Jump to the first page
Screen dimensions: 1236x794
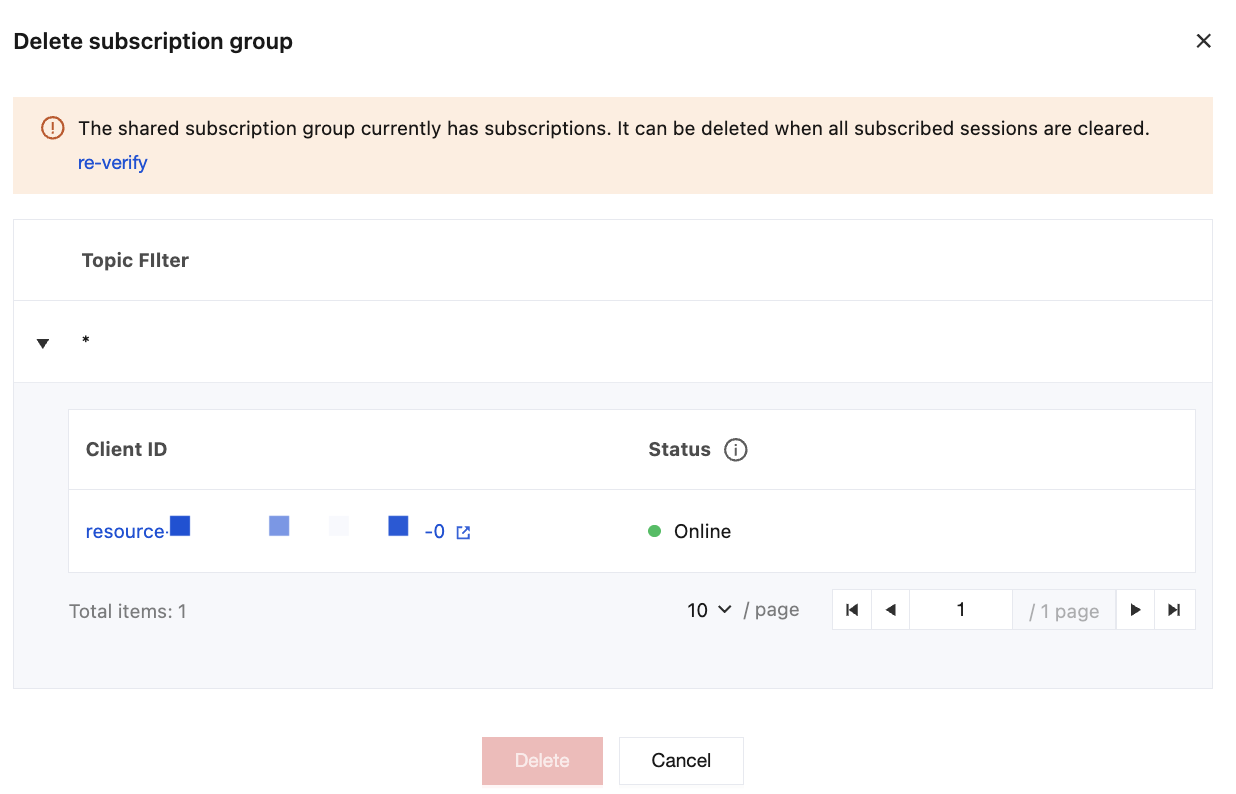(x=852, y=610)
